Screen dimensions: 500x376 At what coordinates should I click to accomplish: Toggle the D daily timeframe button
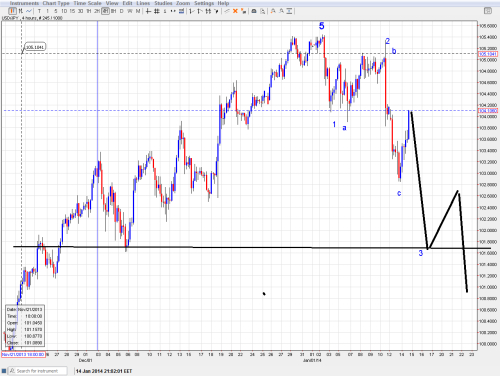[122, 11]
